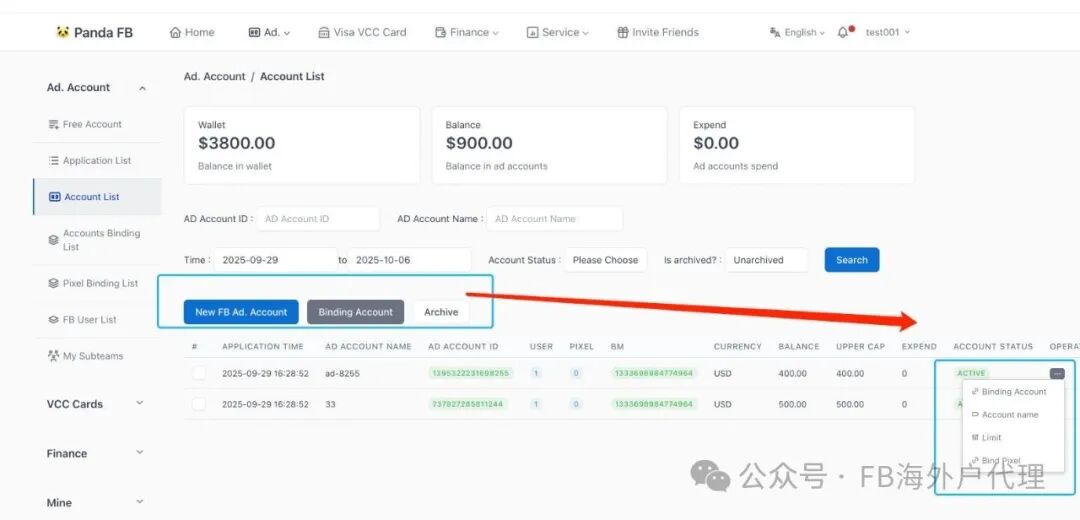Open the notification bell icon
This screenshot has width=1080, height=520.
click(x=842, y=32)
